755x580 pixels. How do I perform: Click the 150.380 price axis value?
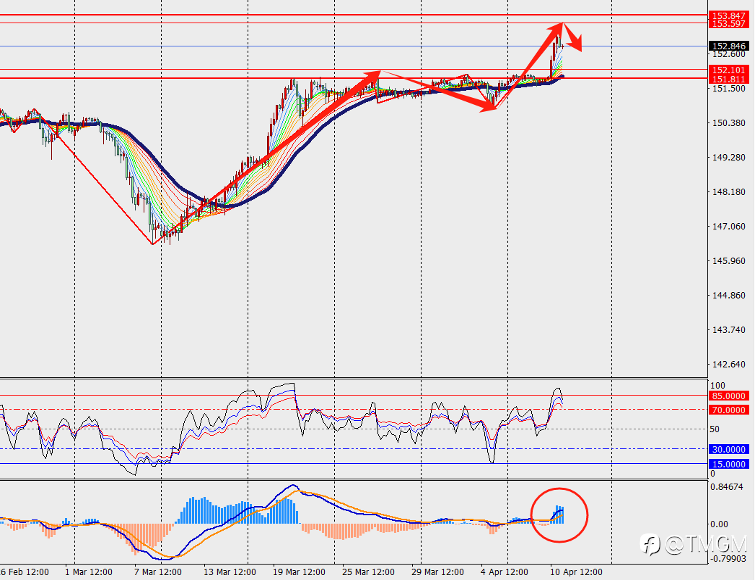tap(729, 123)
